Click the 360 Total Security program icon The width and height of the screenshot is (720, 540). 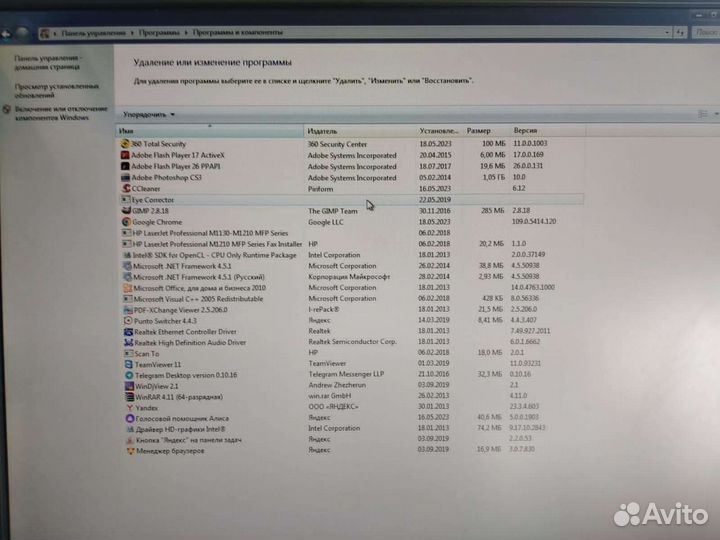pyautogui.click(x=125, y=144)
